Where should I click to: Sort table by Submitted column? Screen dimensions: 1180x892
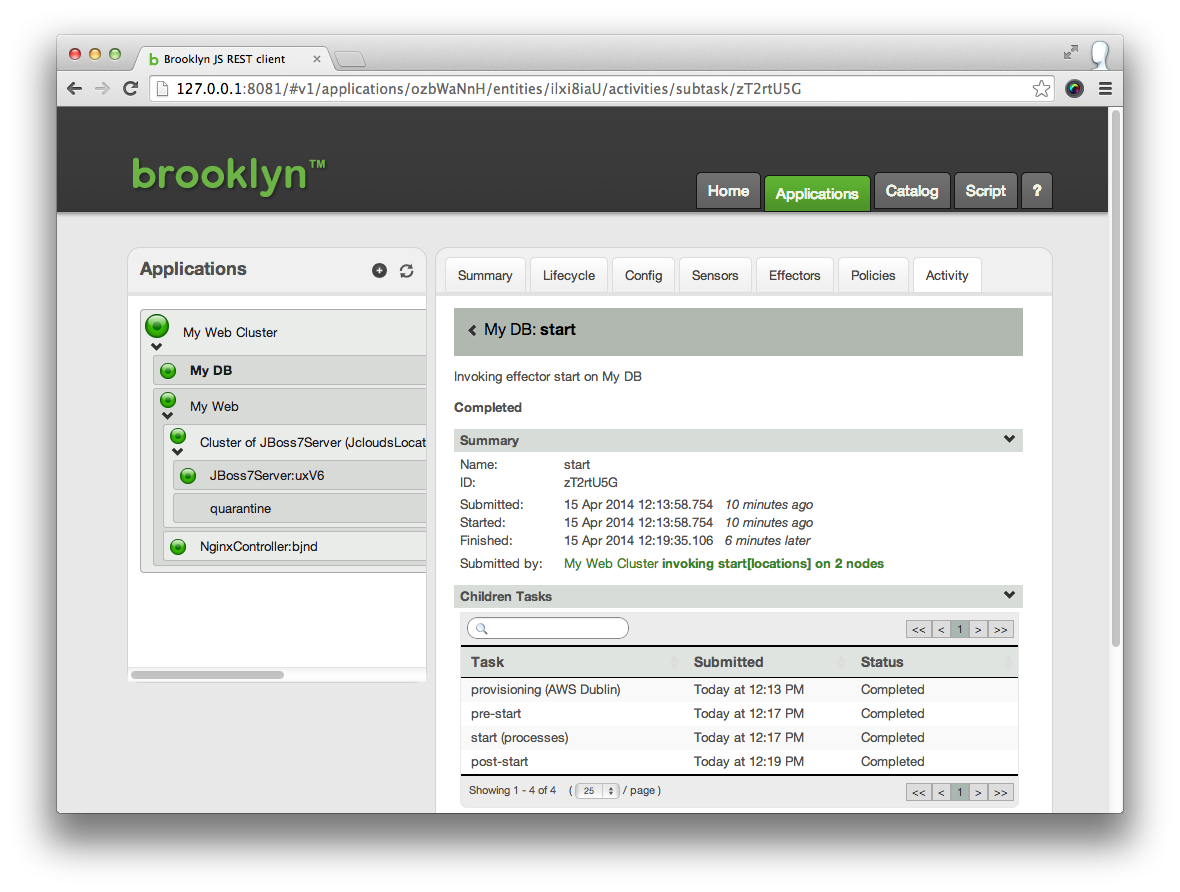[x=728, y=662]
